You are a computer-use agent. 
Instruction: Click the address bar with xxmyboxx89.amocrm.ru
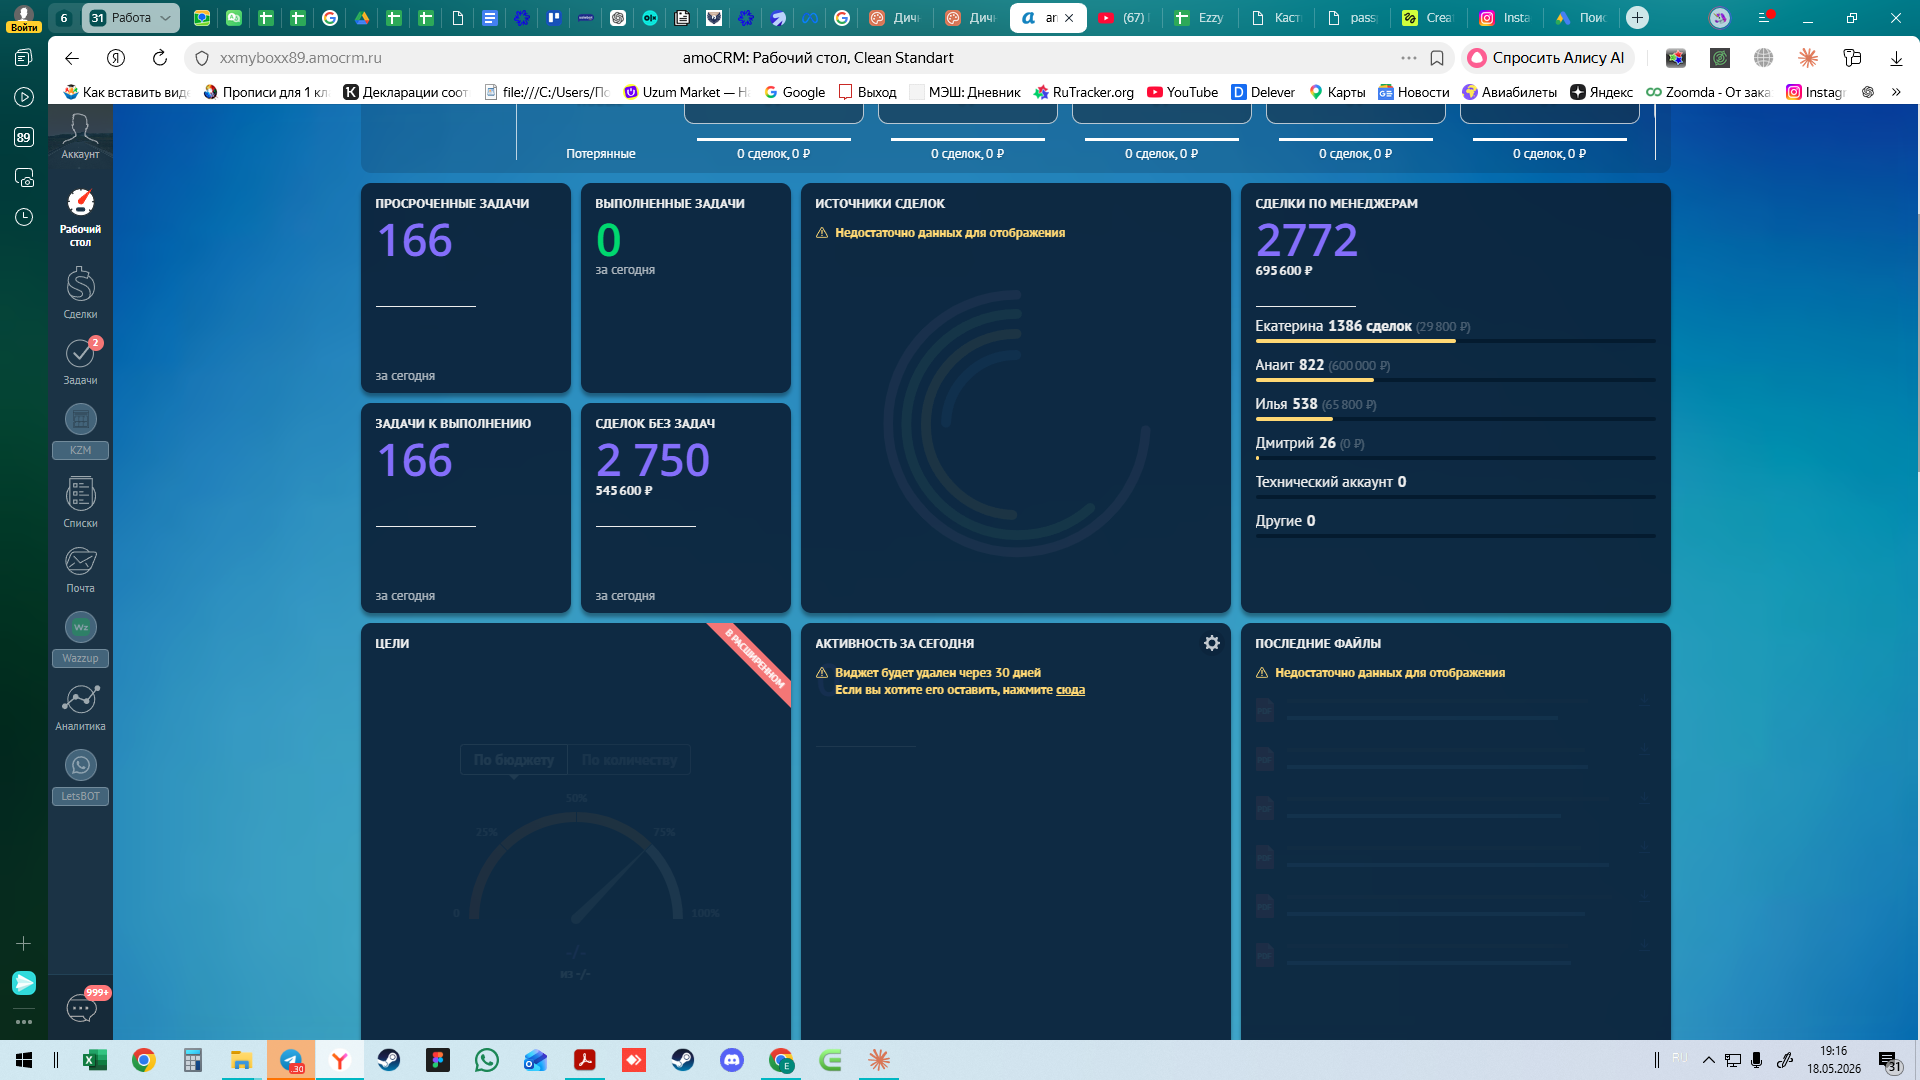click(x=300, y=58)
